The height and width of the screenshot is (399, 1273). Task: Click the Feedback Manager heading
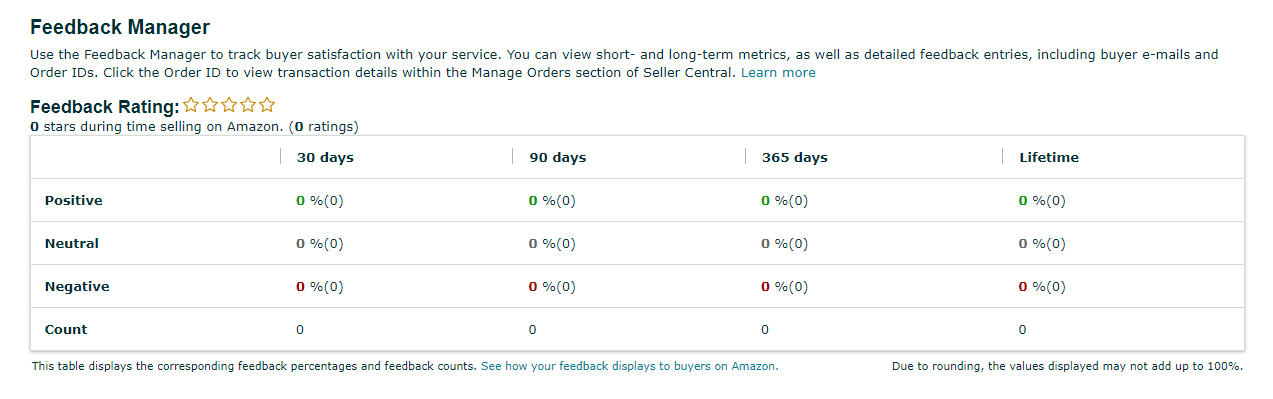(121, 28)
